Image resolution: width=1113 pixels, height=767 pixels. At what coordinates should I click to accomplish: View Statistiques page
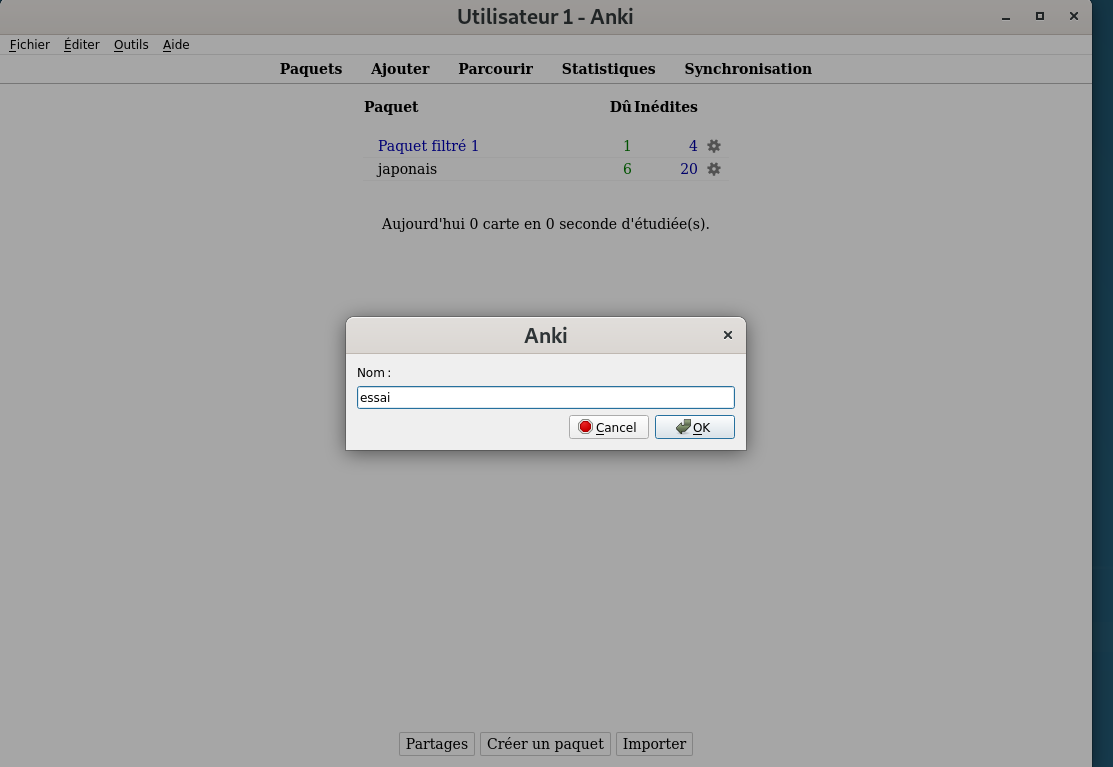[x=608, y=69]
